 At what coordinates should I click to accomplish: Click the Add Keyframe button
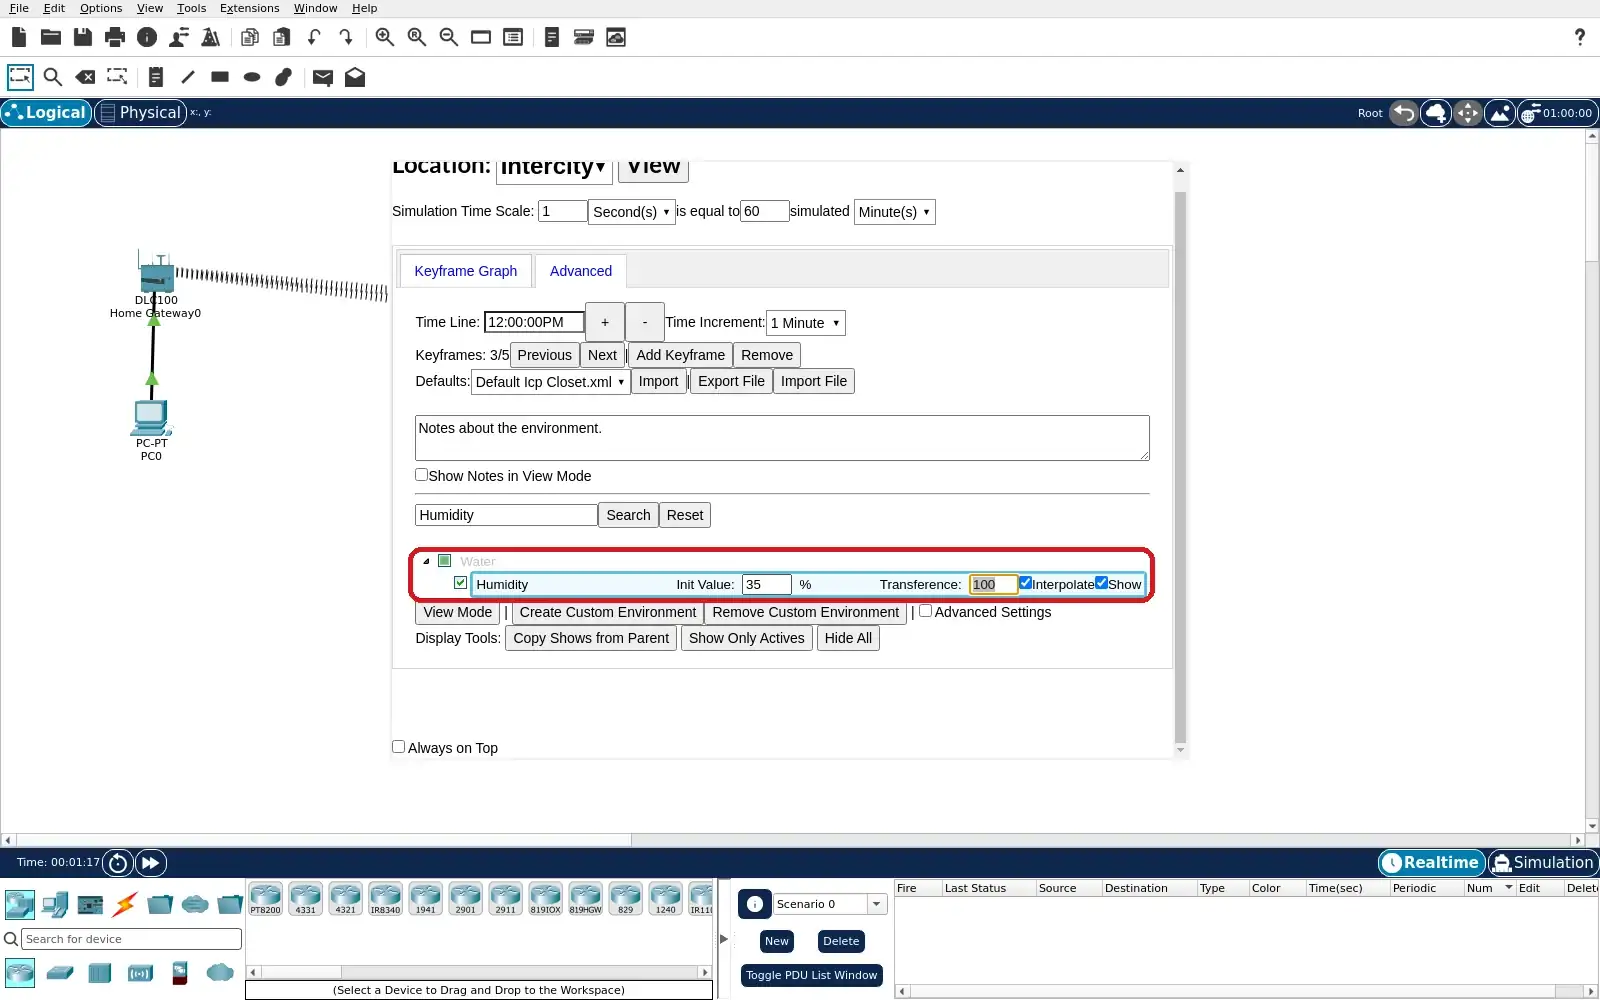click(680, 355)
